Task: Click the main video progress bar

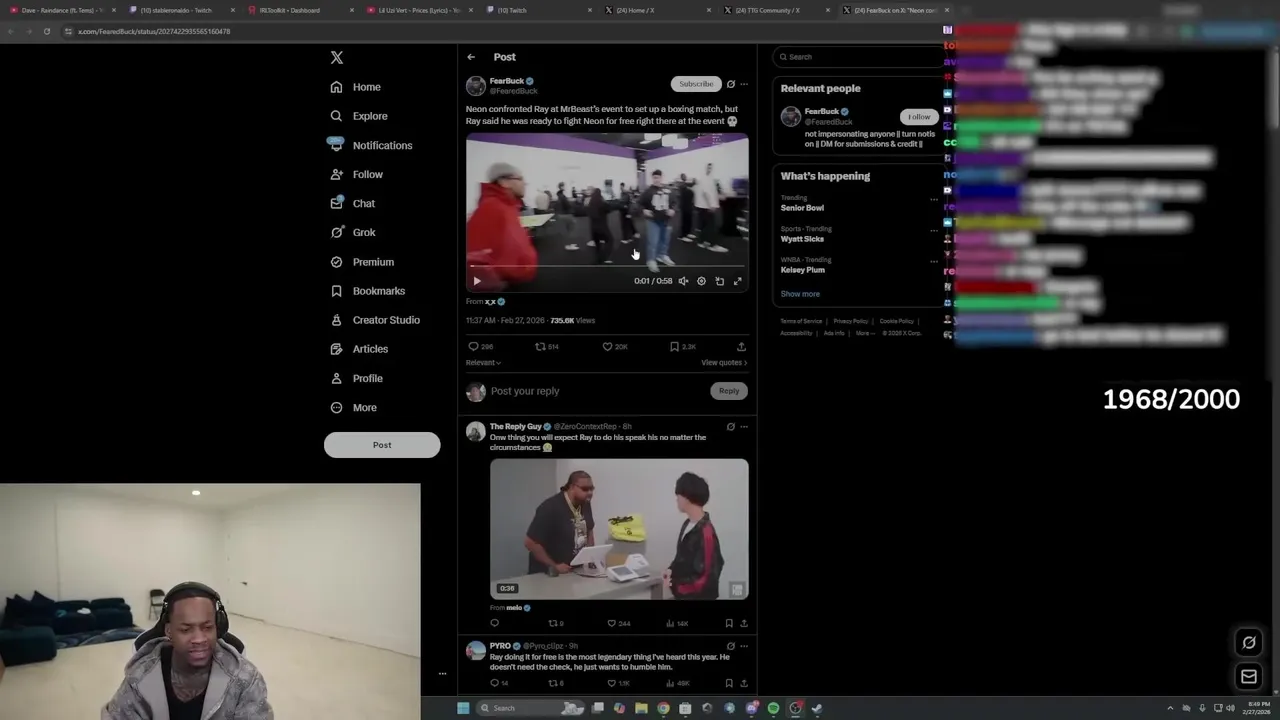Action: 607,267
